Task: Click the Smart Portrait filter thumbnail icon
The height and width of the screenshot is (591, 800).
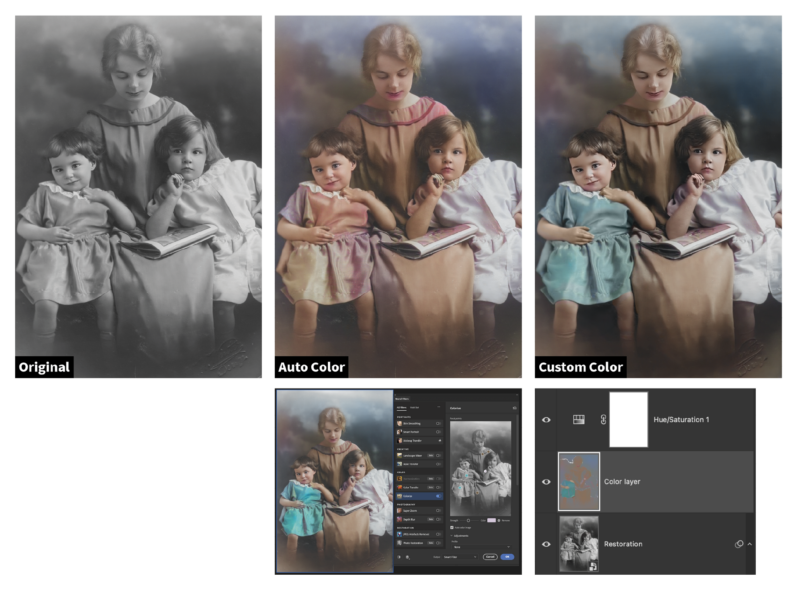Action: coord(399,432)
